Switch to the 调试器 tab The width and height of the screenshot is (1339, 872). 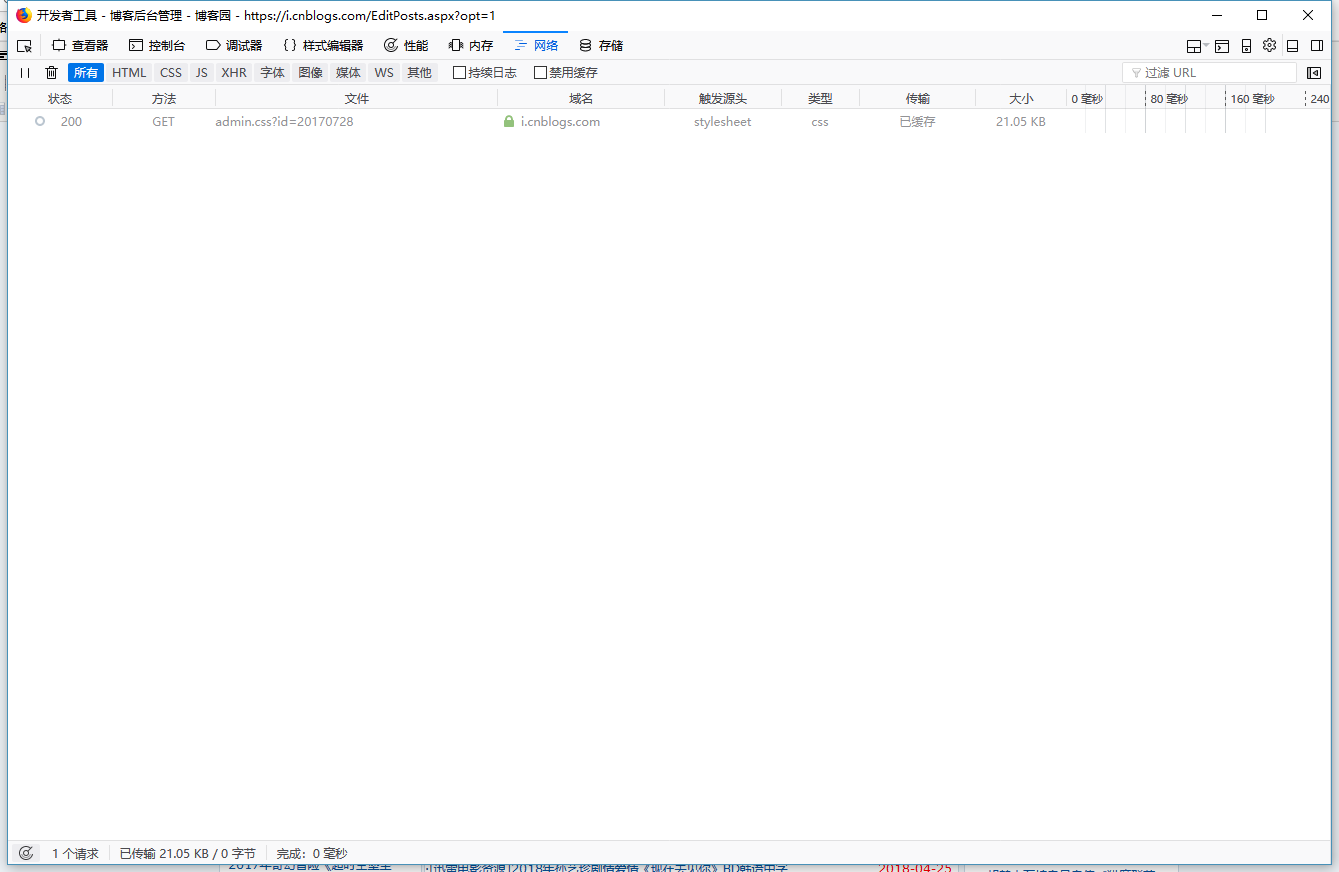[x=234, y=46]
